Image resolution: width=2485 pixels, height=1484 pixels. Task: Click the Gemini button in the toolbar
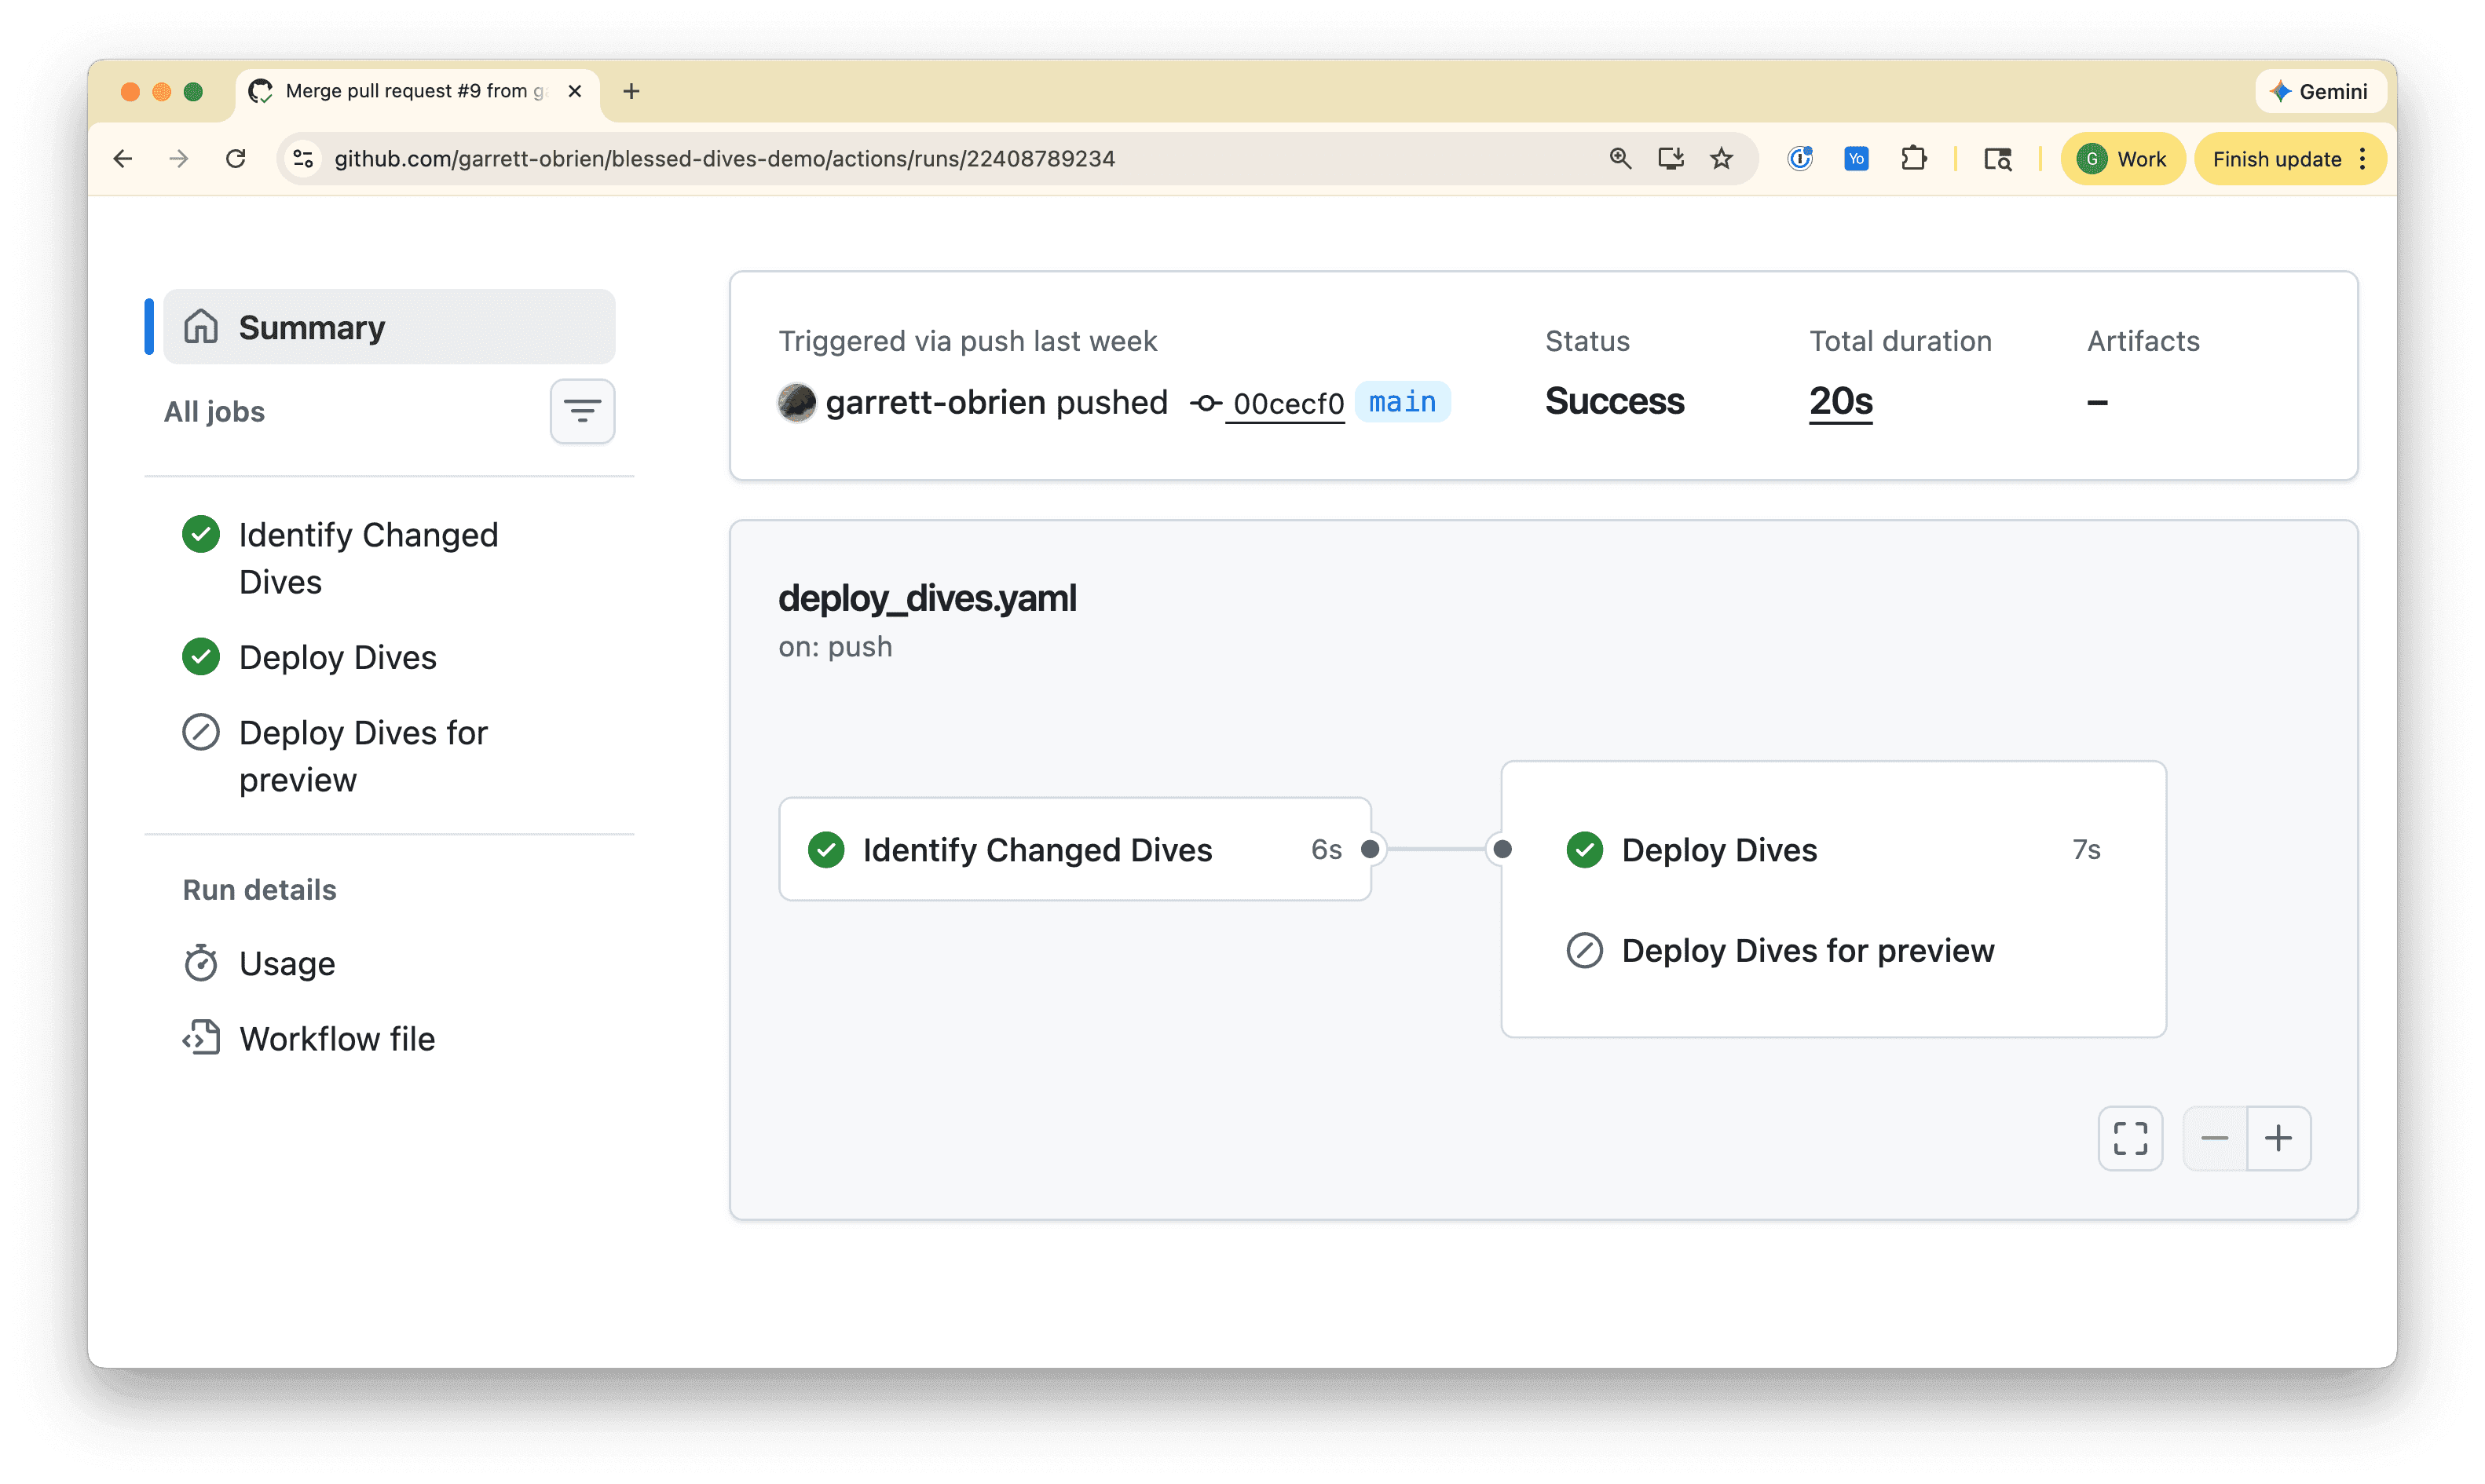2320,91
